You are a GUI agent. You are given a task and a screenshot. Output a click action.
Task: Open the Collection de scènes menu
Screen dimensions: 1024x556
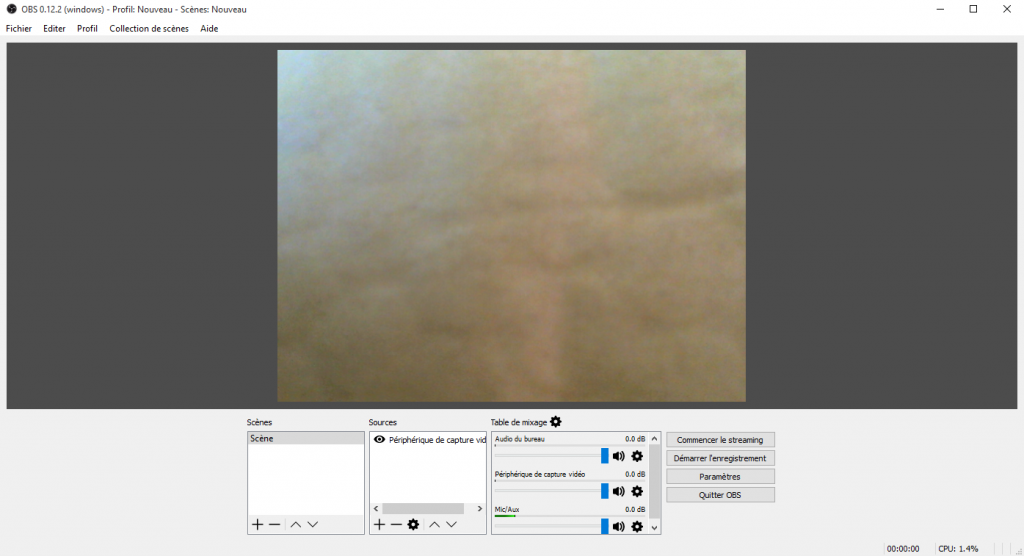pyautogui.click(x=149, y=29)
